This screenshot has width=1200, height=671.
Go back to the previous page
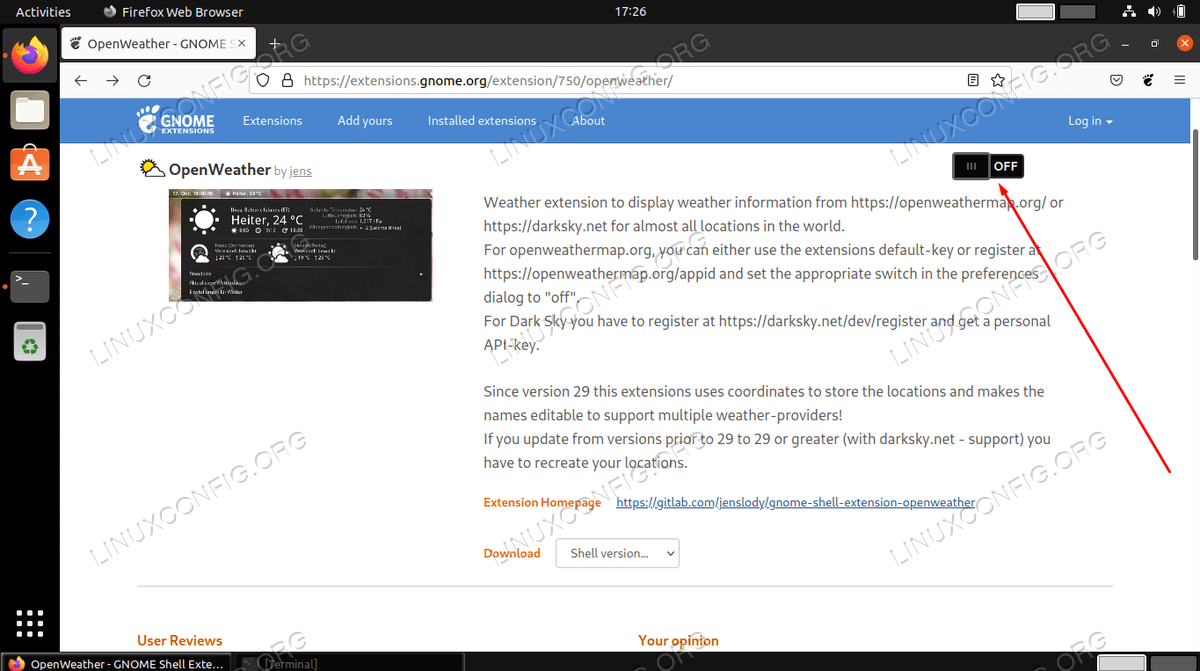click(x=81, y=81)
